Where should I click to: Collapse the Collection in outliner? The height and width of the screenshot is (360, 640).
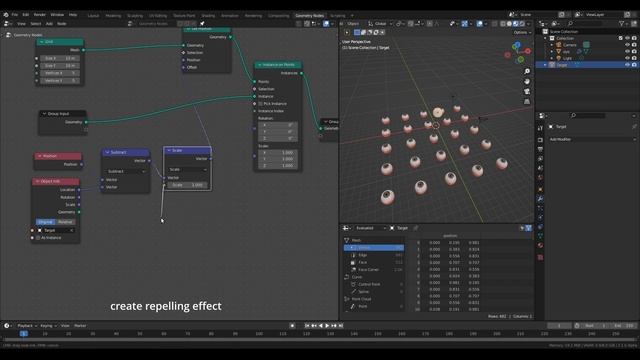click(546, 38)
